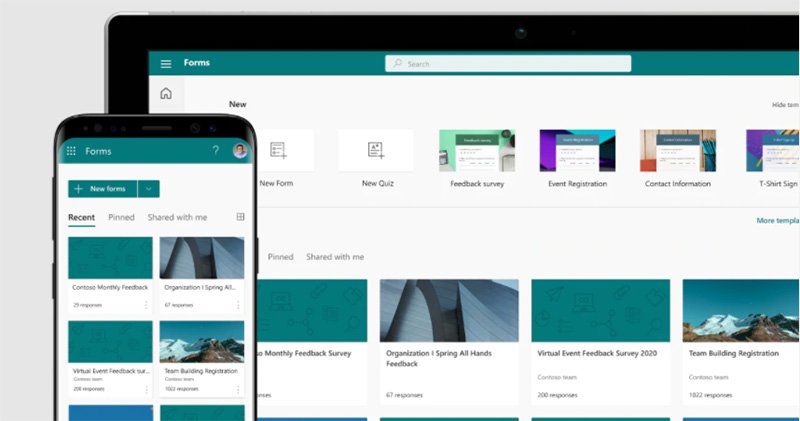This screenshot has height=421, width=800.
Task: Open the hamburger menu on the tablet
Action: pyautogui.click(x=166, y=64)
